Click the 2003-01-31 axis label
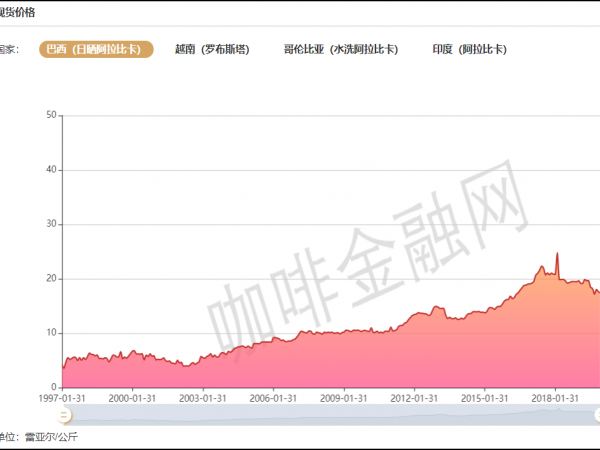600x450 pixels. (202, 398)
